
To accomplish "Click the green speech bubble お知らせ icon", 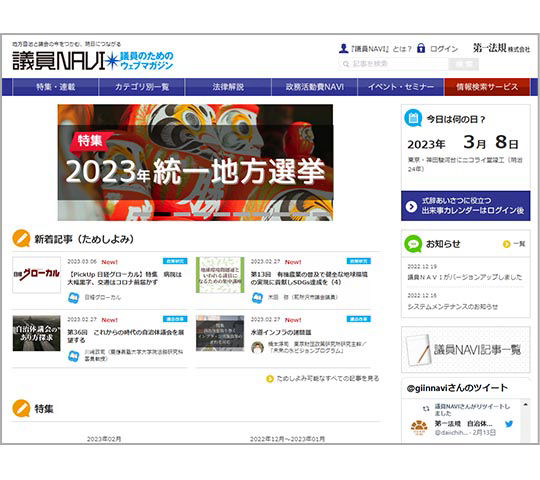I will point(413,244).
